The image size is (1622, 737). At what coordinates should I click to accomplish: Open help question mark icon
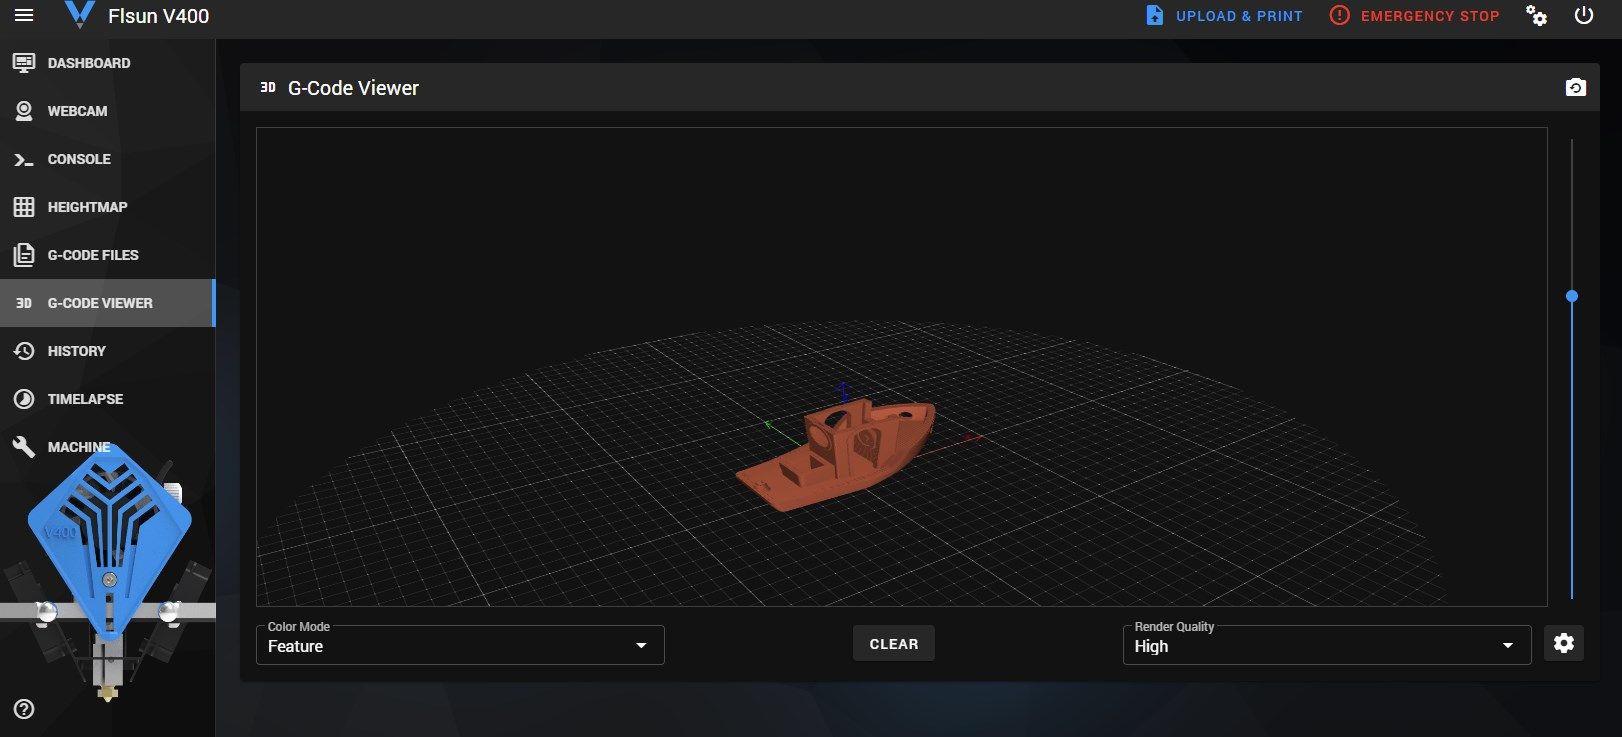24,709
